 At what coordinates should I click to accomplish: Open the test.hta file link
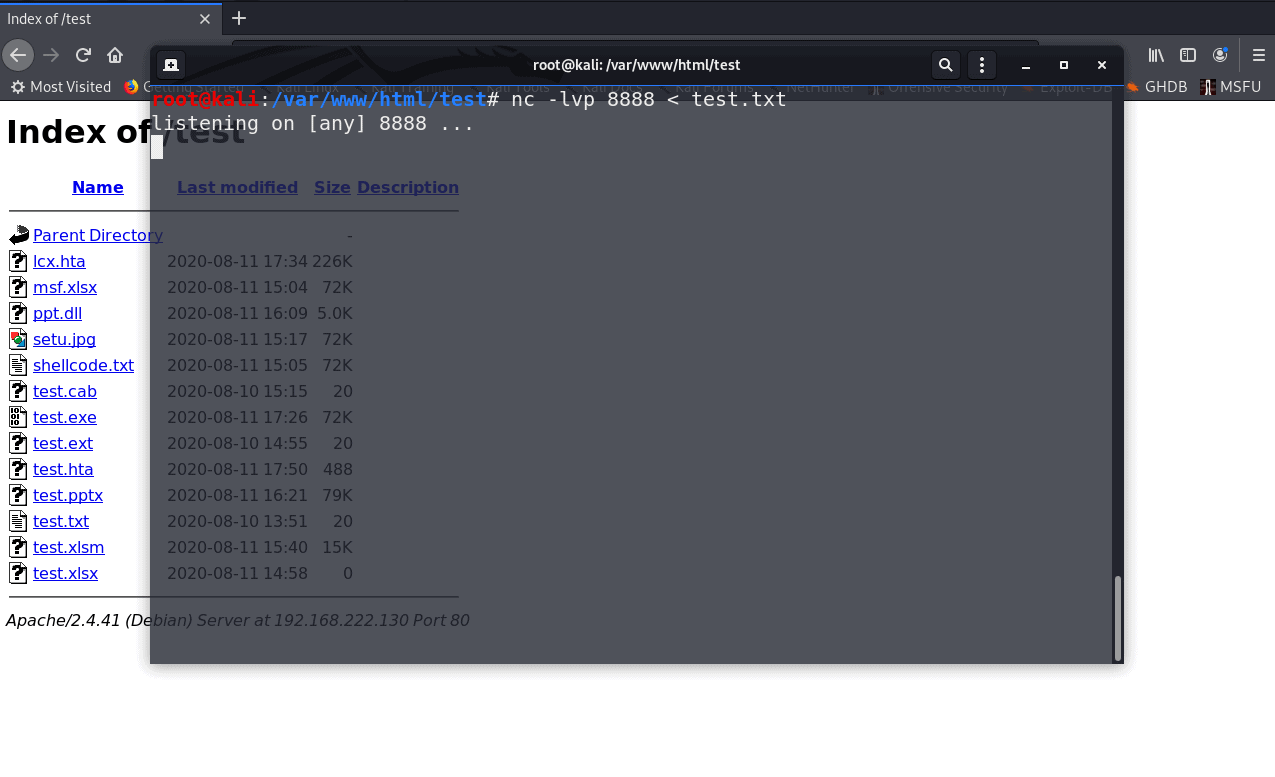63,469
